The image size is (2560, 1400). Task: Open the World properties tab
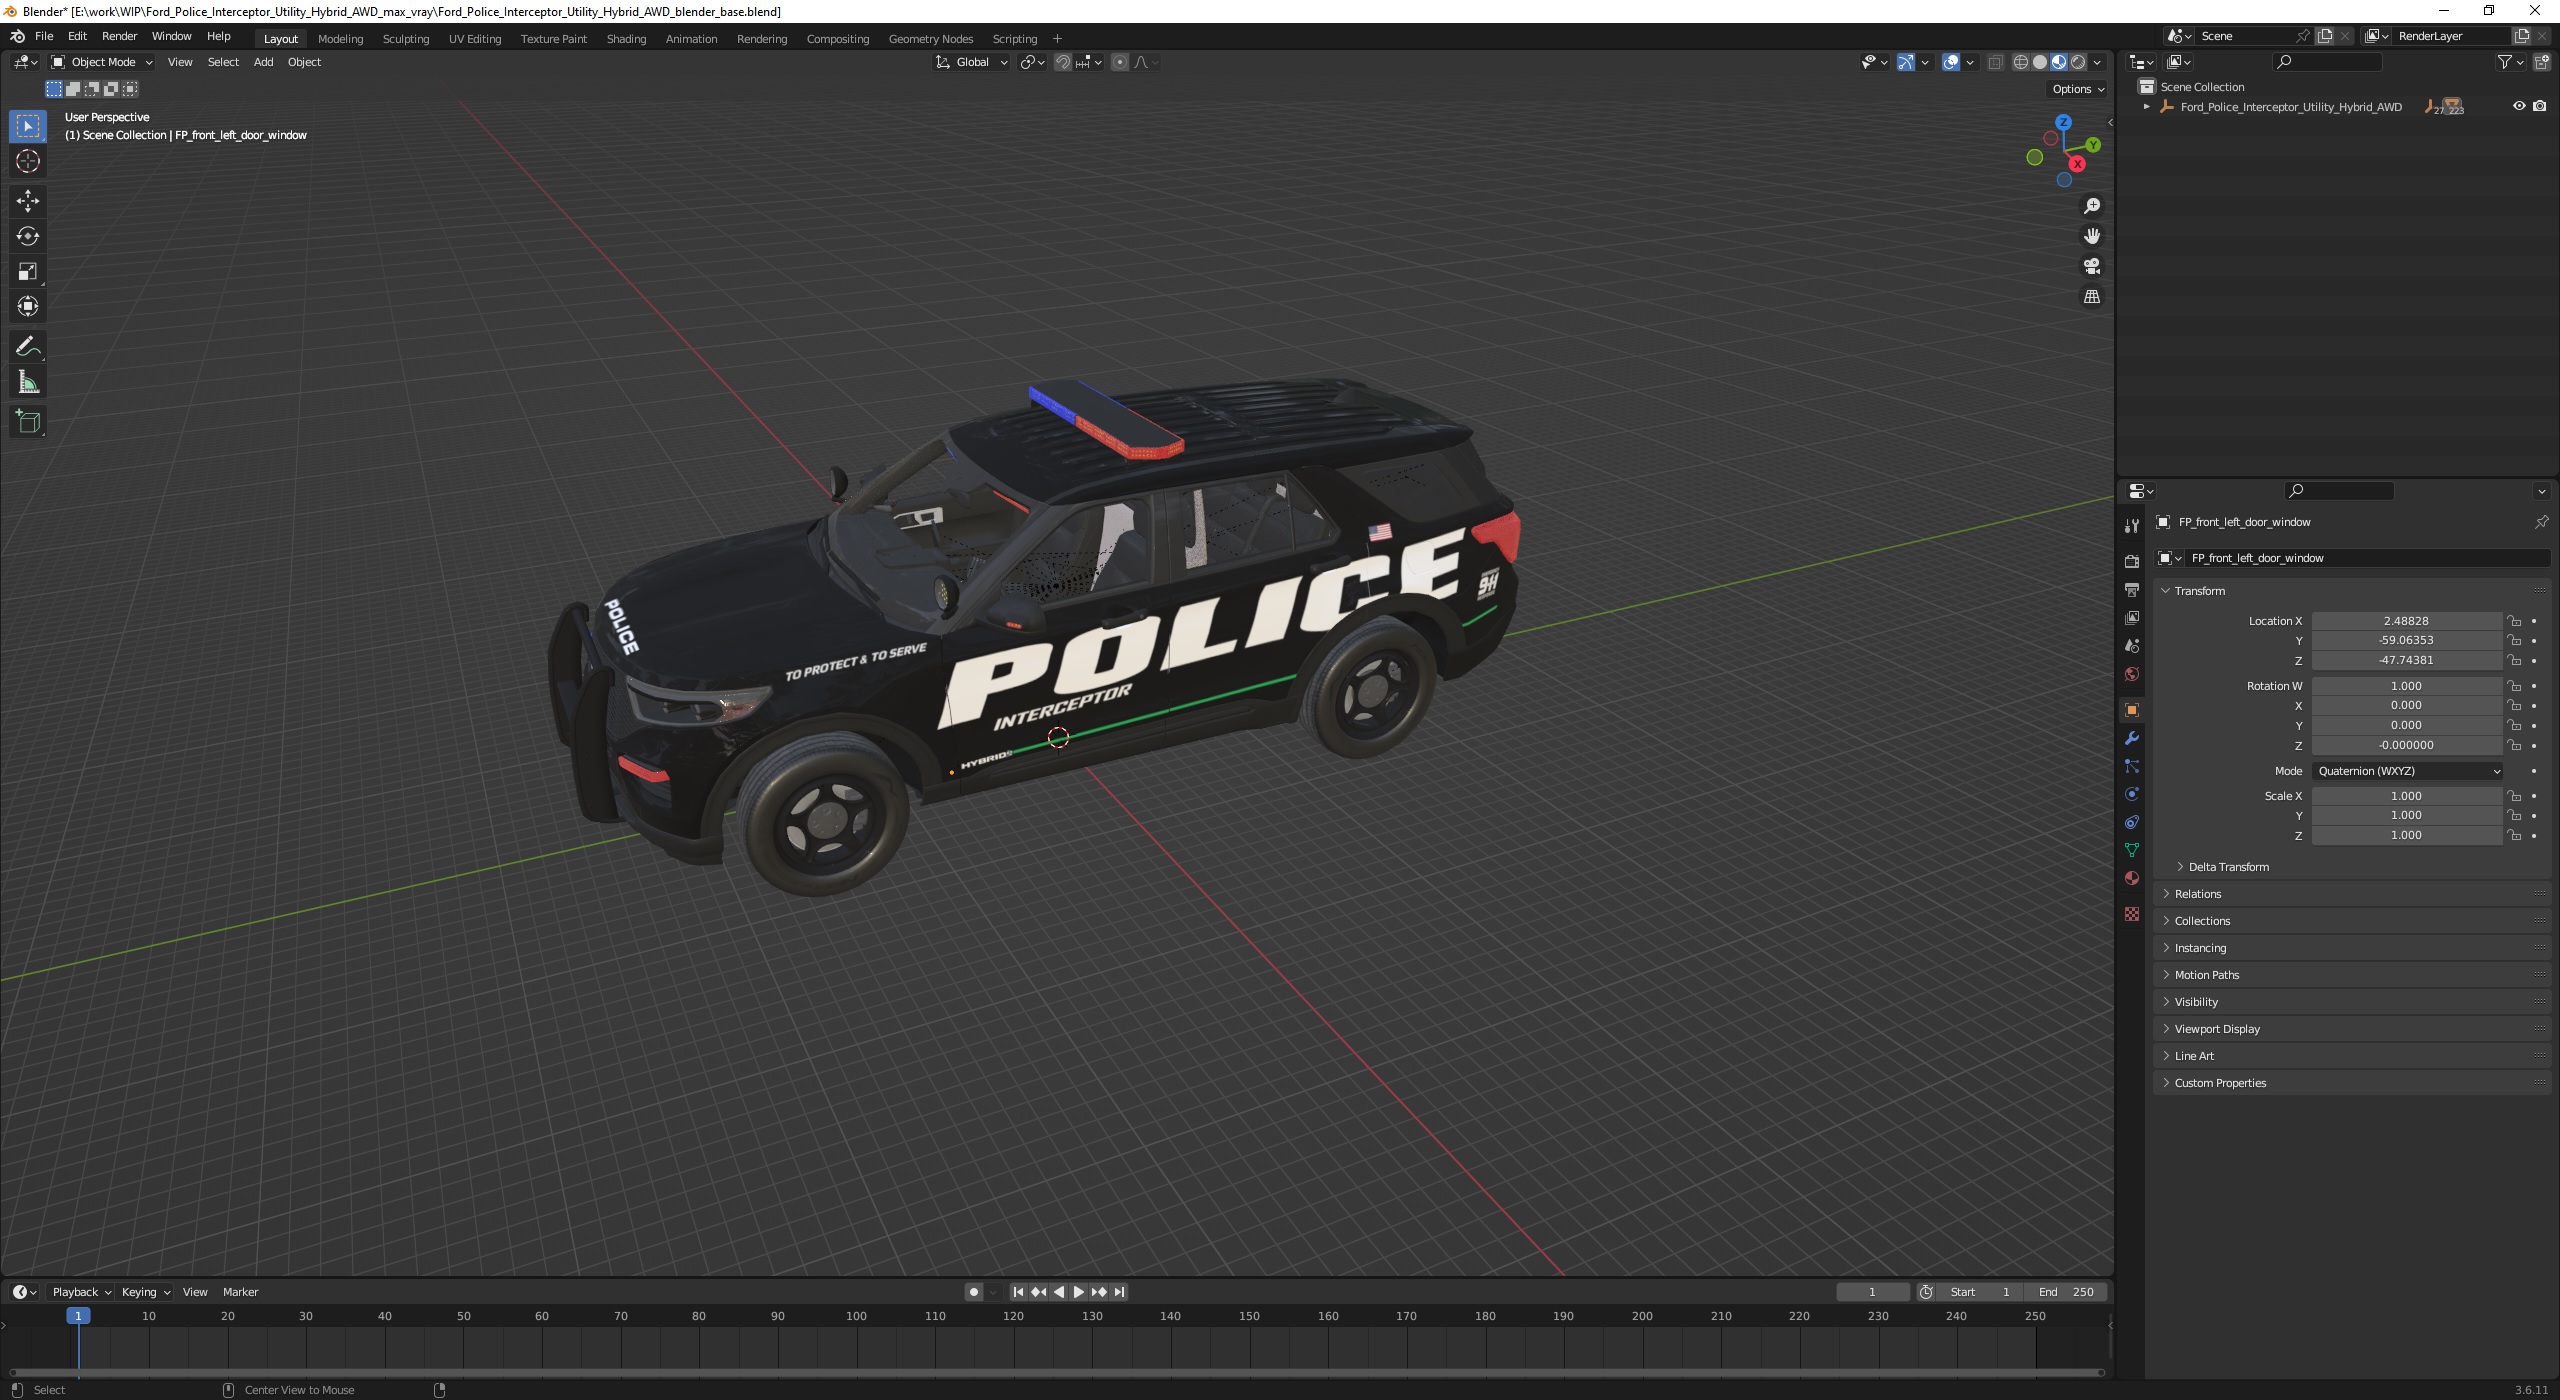2131,674
